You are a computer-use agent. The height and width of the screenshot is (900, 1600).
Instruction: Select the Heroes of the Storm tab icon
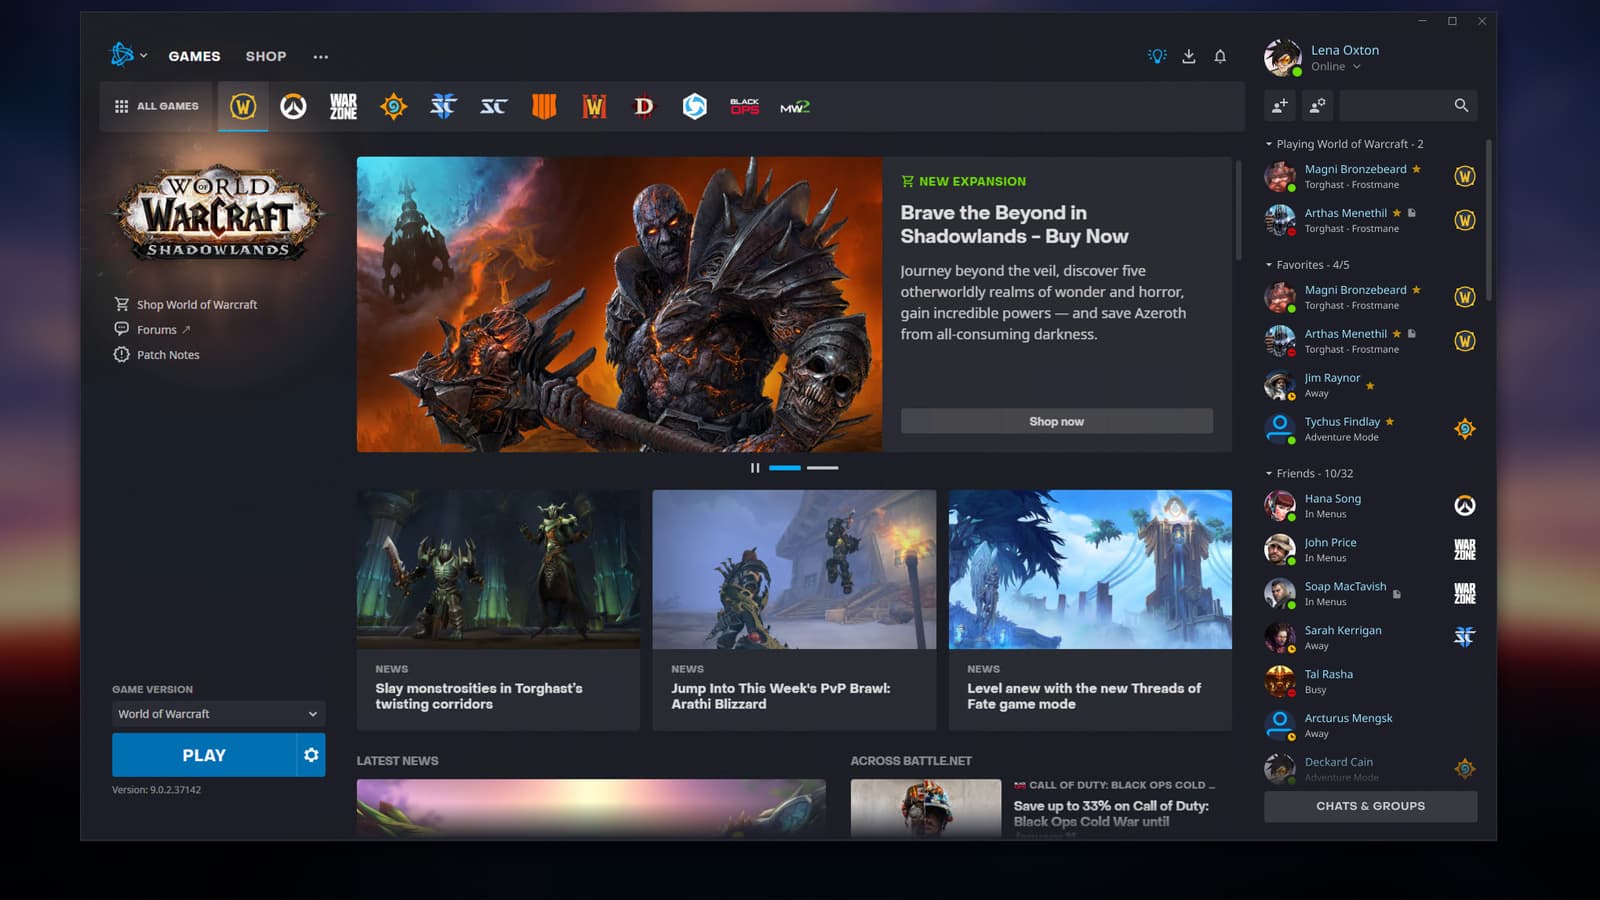pos(695,106)
